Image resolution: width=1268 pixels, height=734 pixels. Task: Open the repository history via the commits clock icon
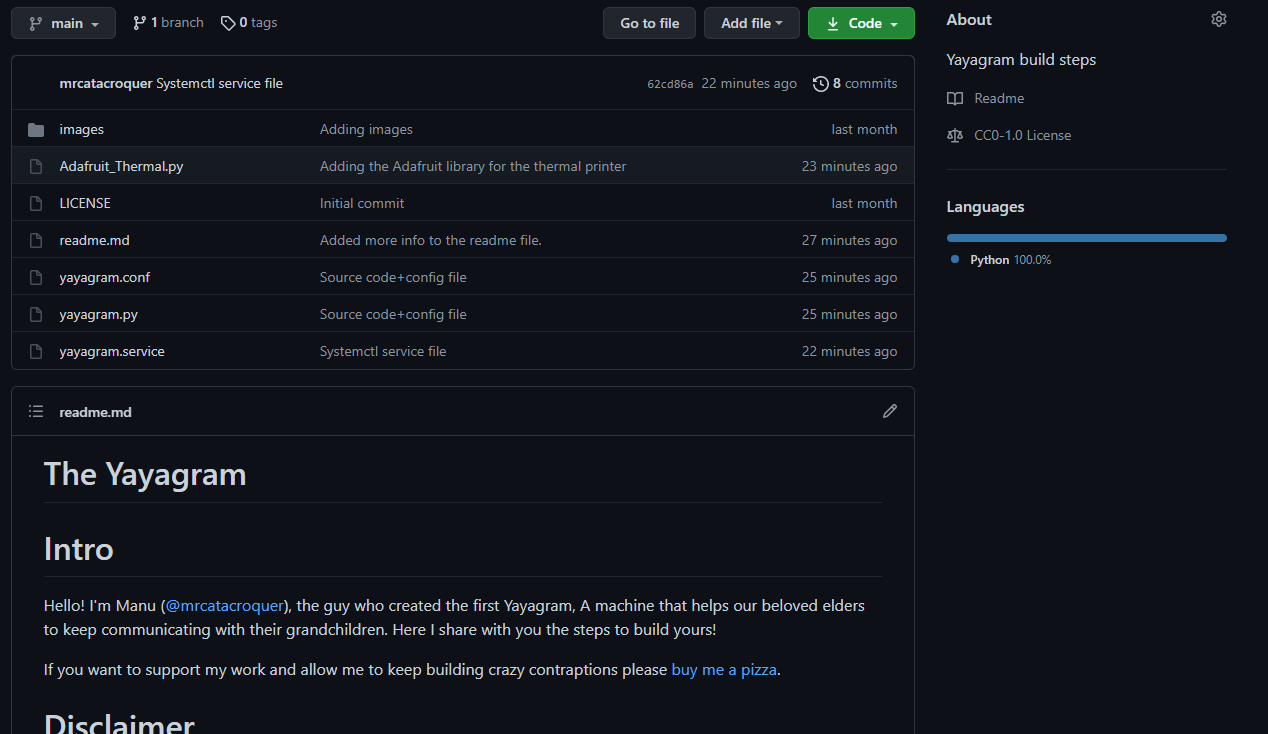[821, 83]
